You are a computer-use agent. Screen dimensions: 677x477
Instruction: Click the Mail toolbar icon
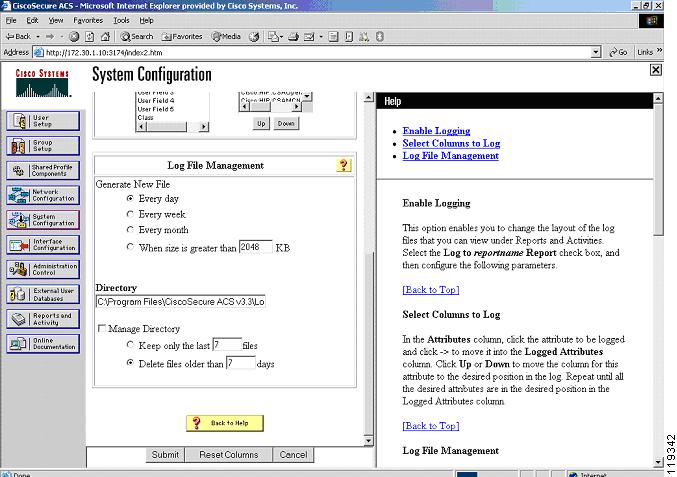[309, 37]
